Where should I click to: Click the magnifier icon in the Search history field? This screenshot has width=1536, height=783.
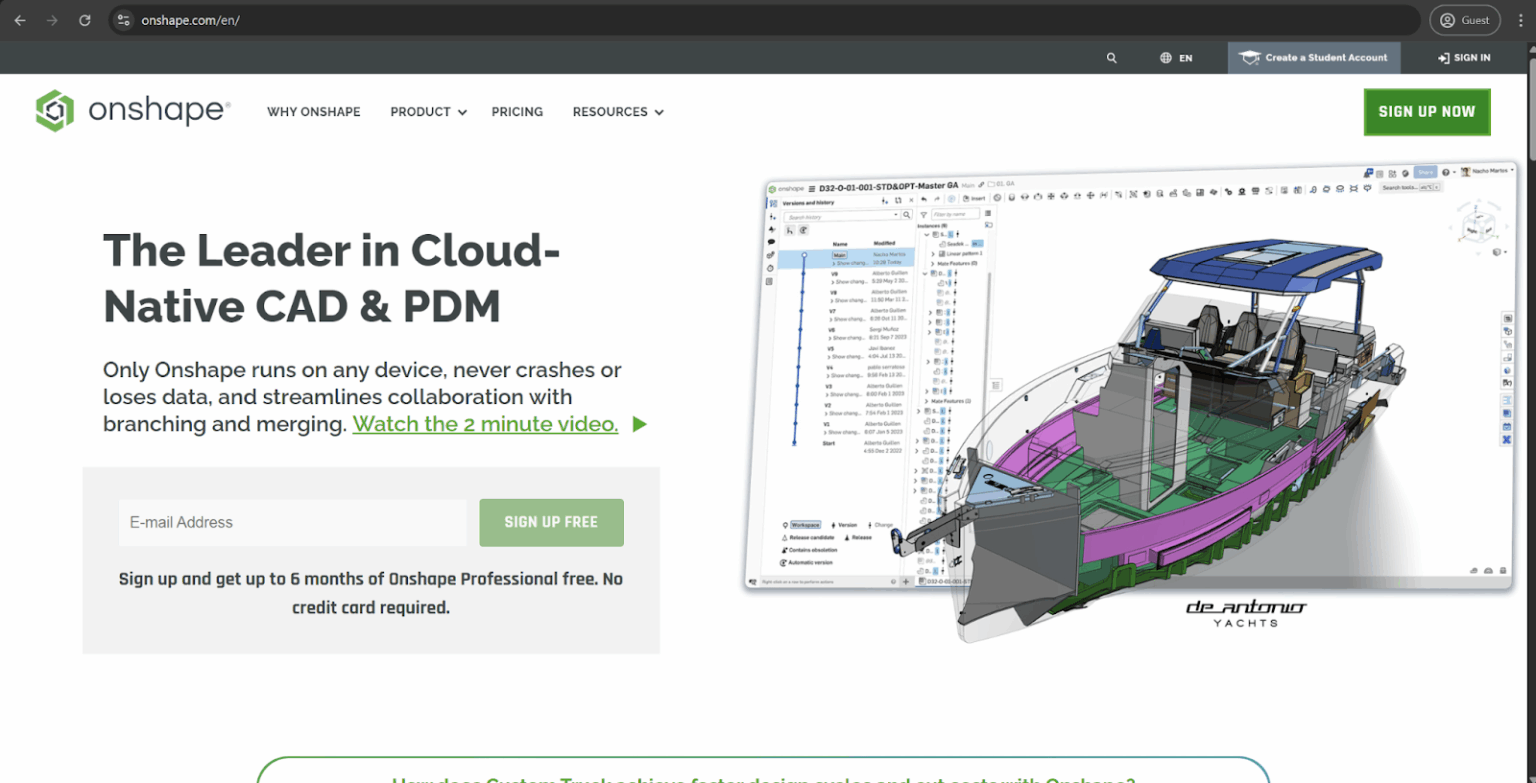[x=907, y=215]
